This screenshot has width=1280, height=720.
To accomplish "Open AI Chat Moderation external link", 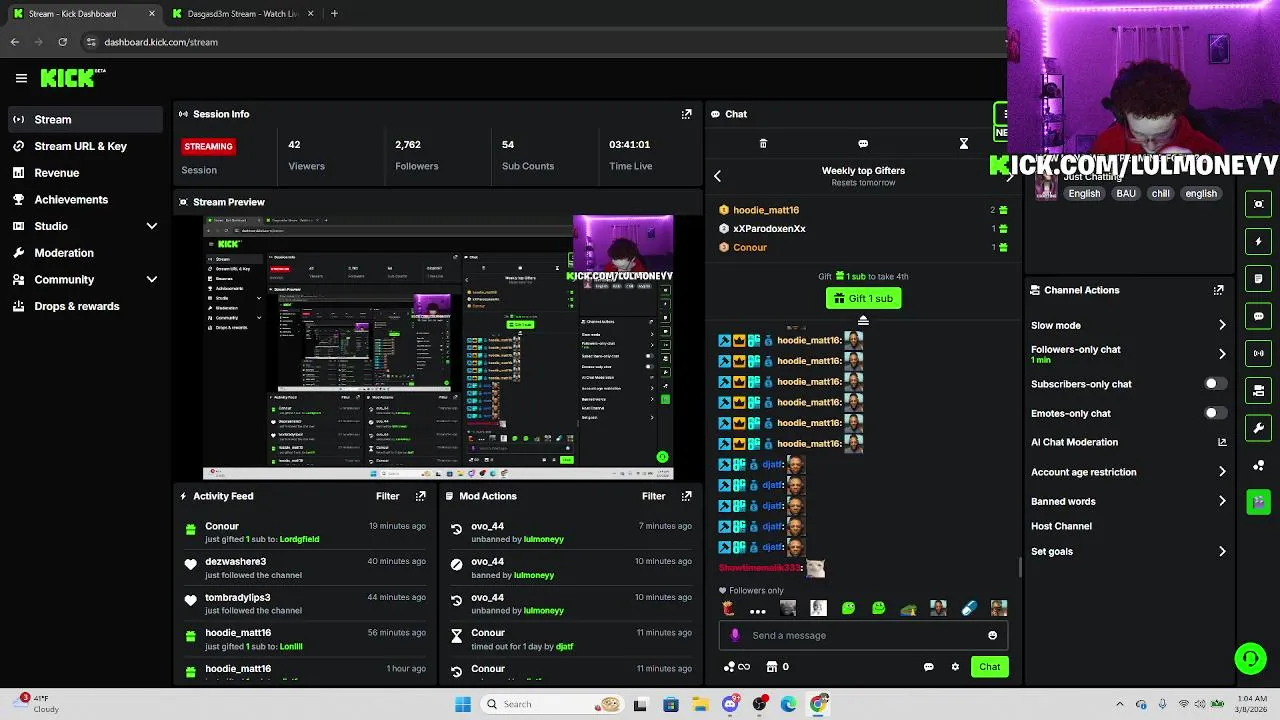I will (1222, 442).
